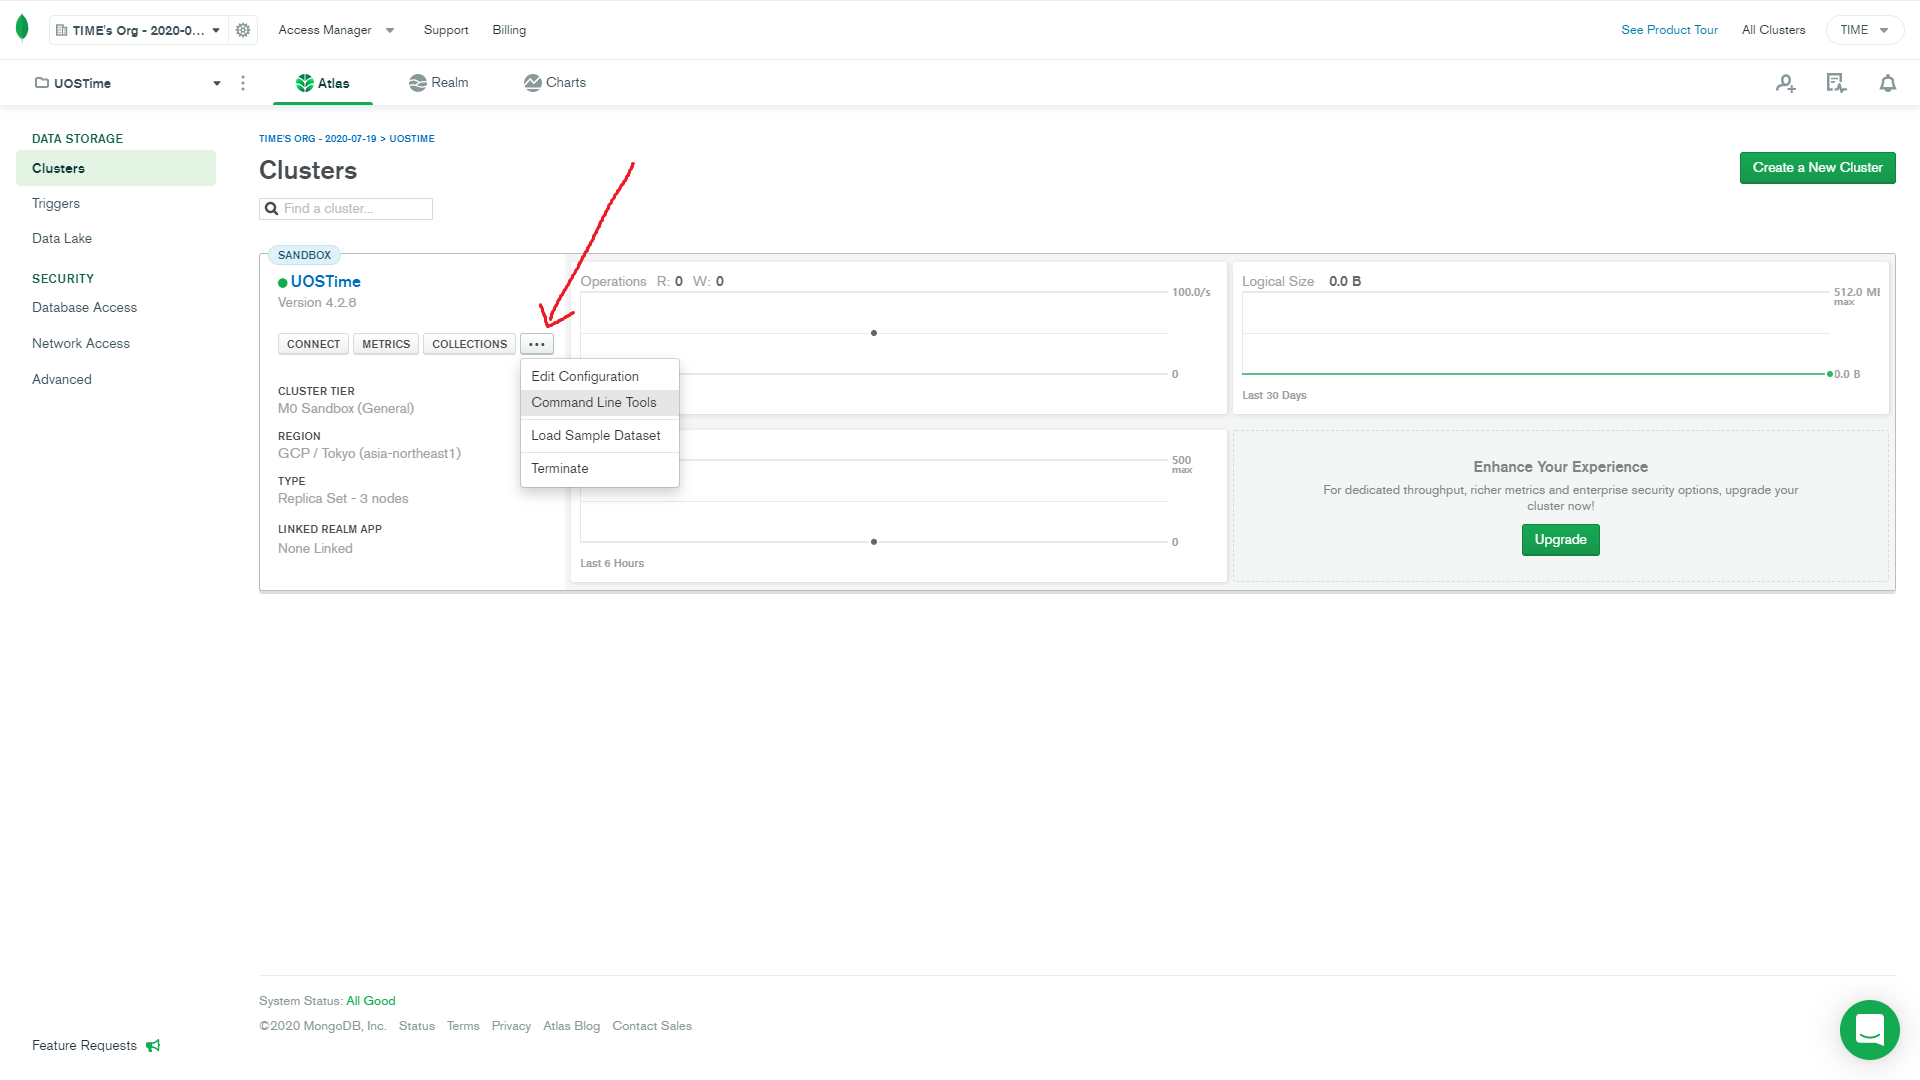The height and width of the screenshot is (1080, 1920).
Task: Click the cluster ellipsis more-options button
Action: point(537,344)
